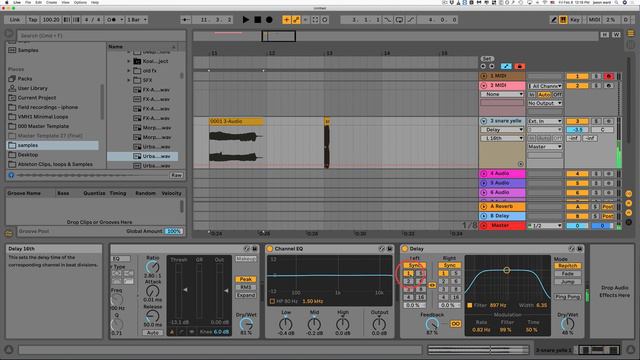Toggle the Automation Arm button
Screen dimensions: 640x360
pos(296,20)
